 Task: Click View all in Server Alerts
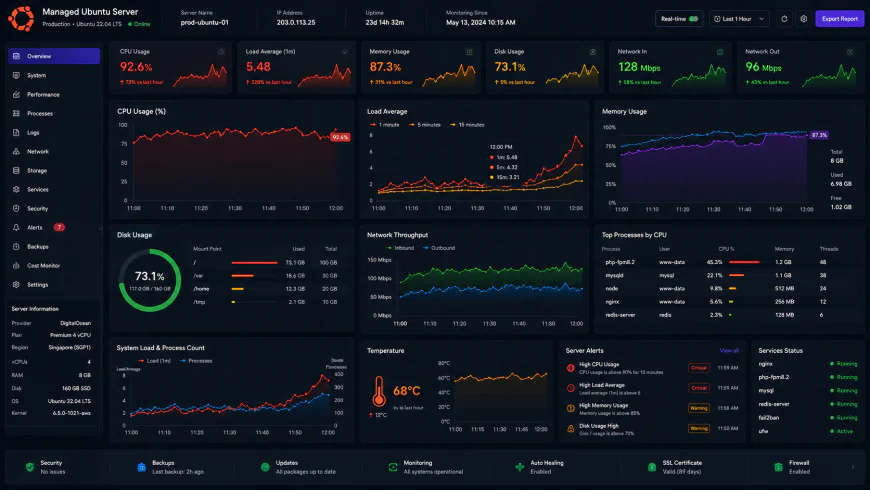[x=729, y=351]
